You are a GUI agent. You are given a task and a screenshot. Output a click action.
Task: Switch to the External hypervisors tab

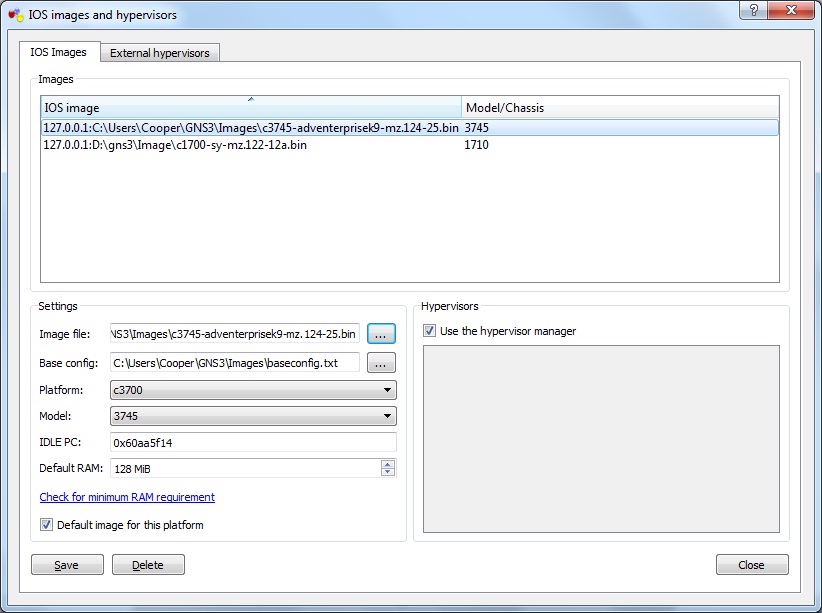(x=159, y=52)
